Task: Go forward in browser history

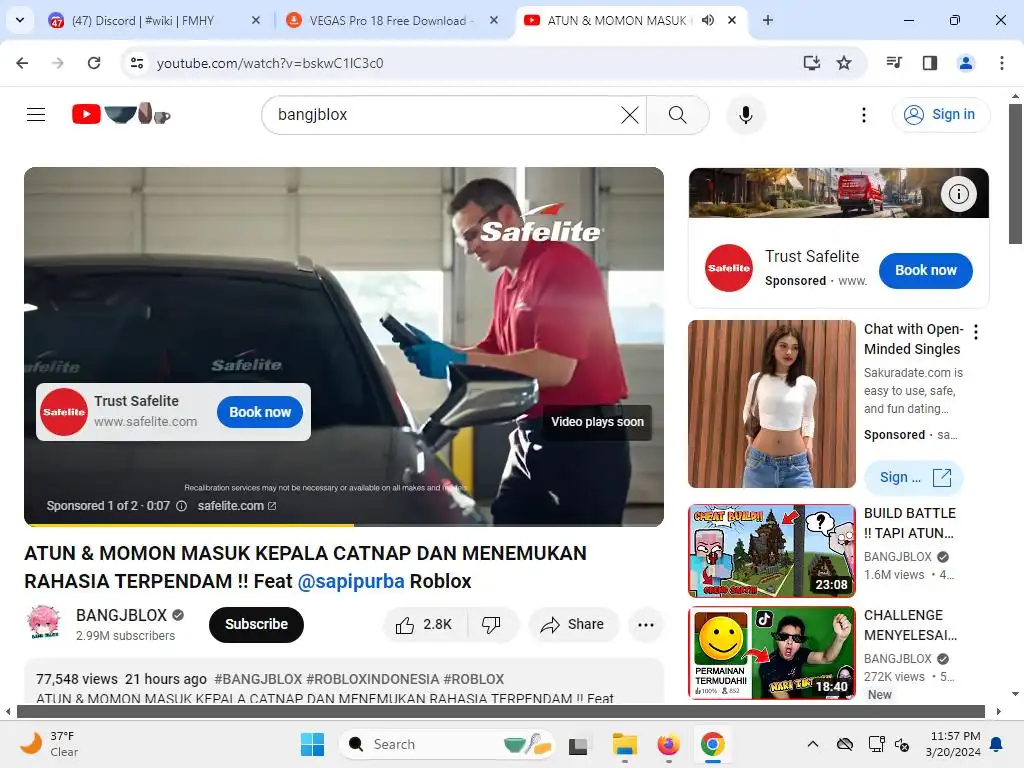Action: (58, 63)
